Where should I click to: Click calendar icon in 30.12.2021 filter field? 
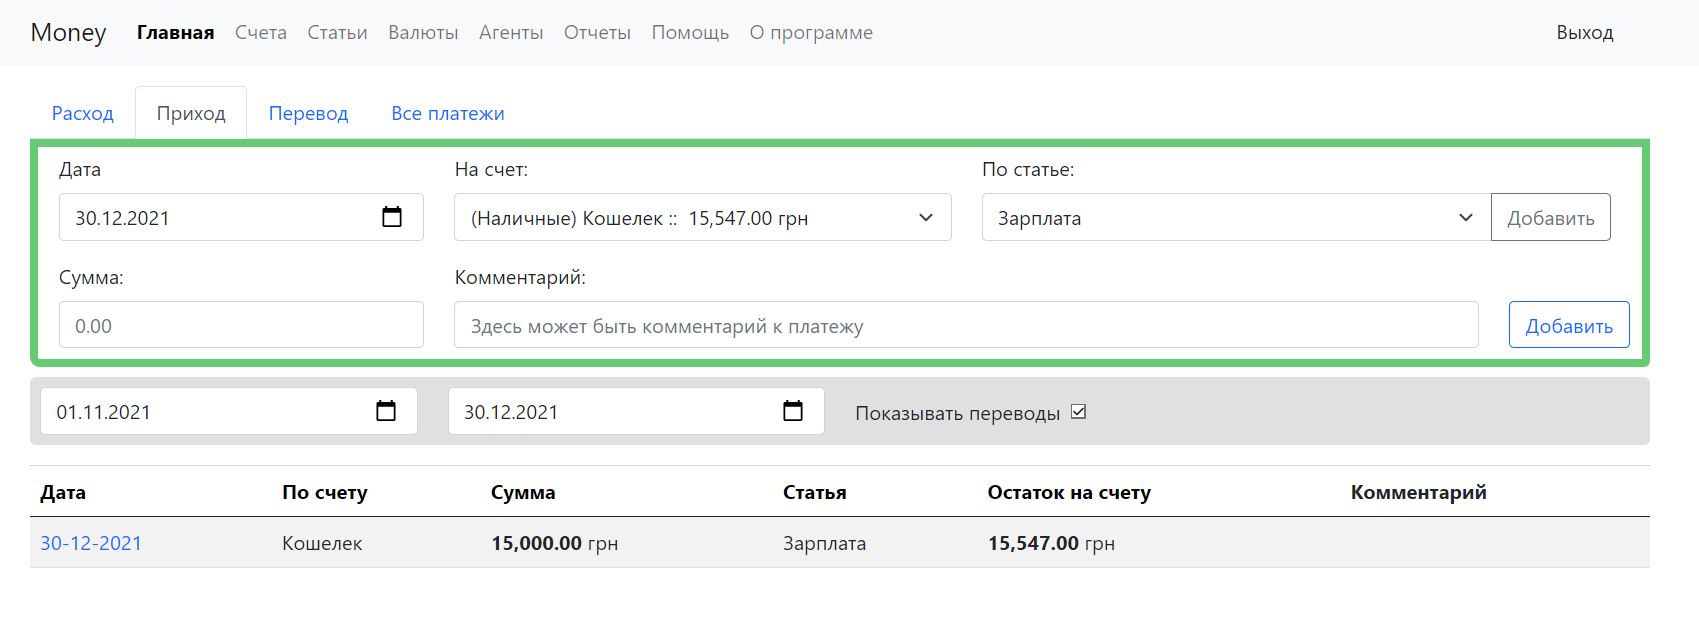point(793,411)
